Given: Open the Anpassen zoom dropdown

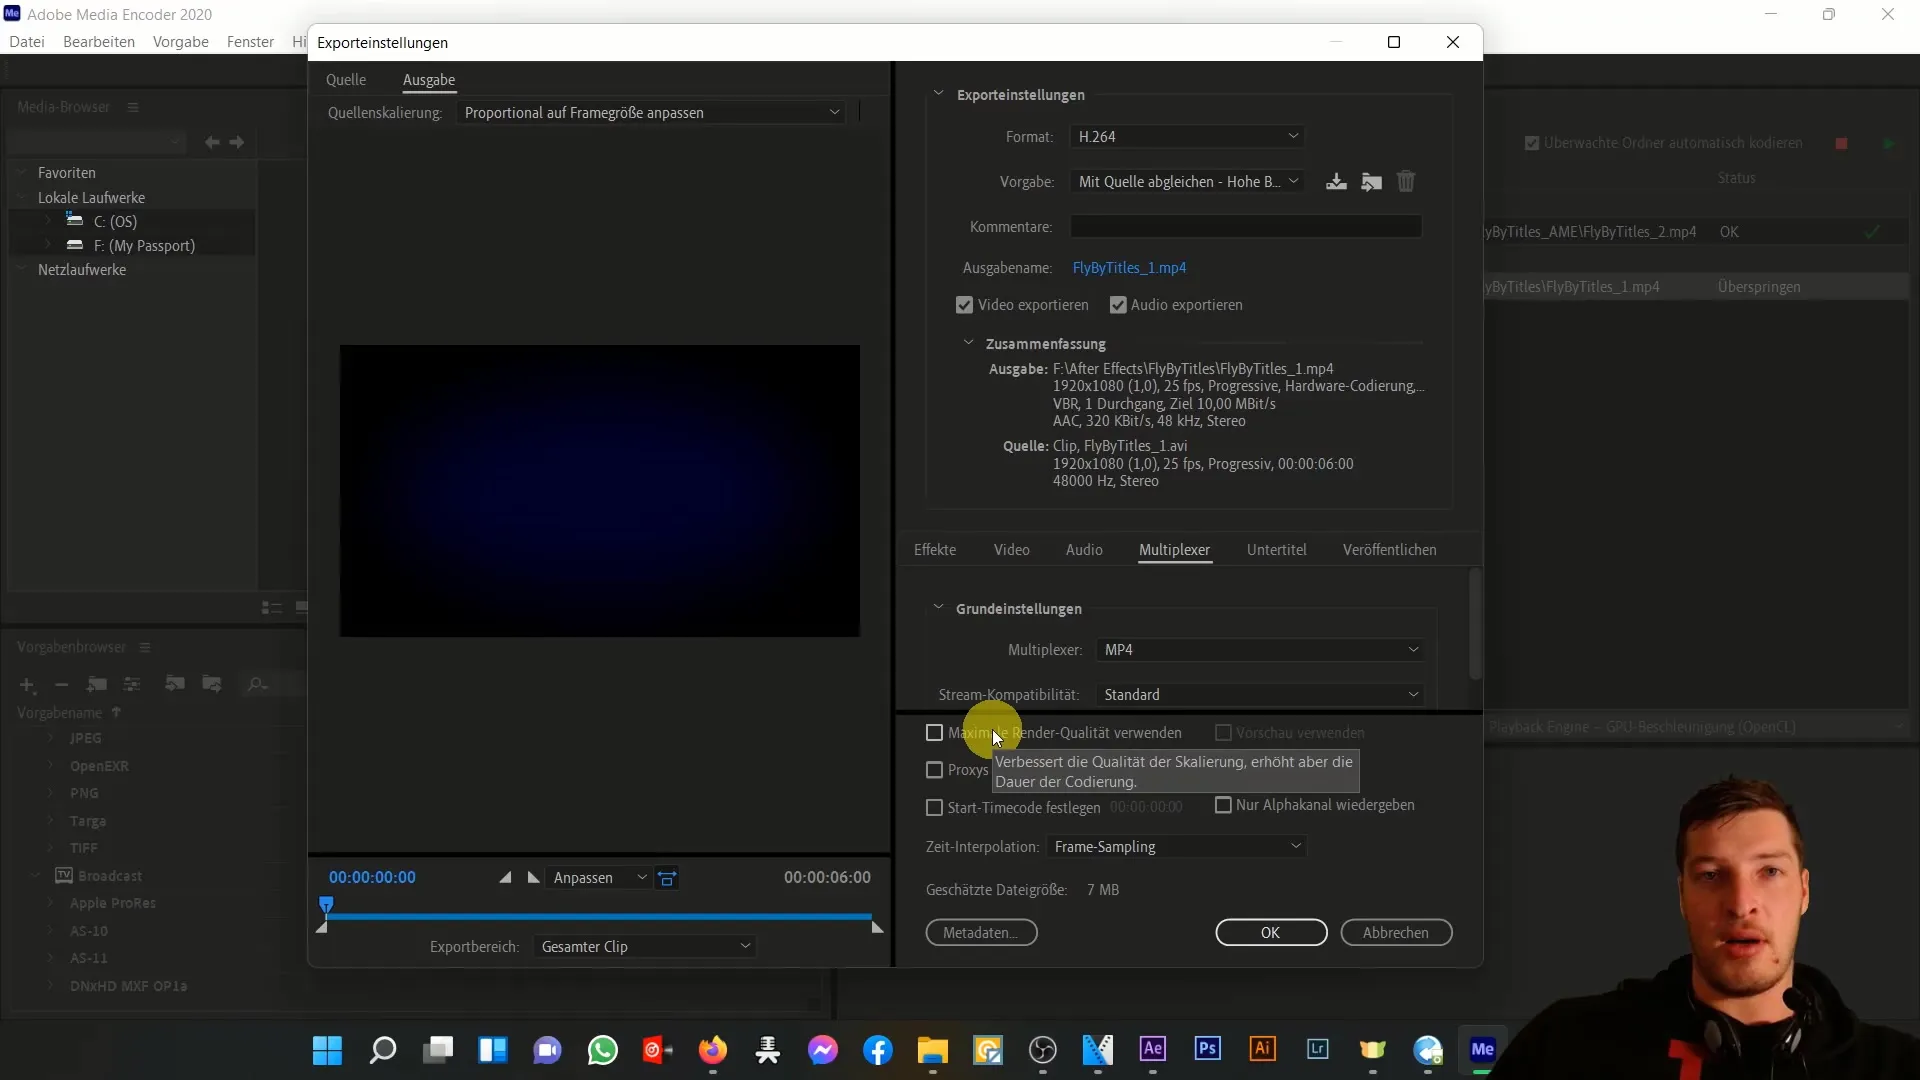Looking at the screenshot, I should (x=600, y=878).
